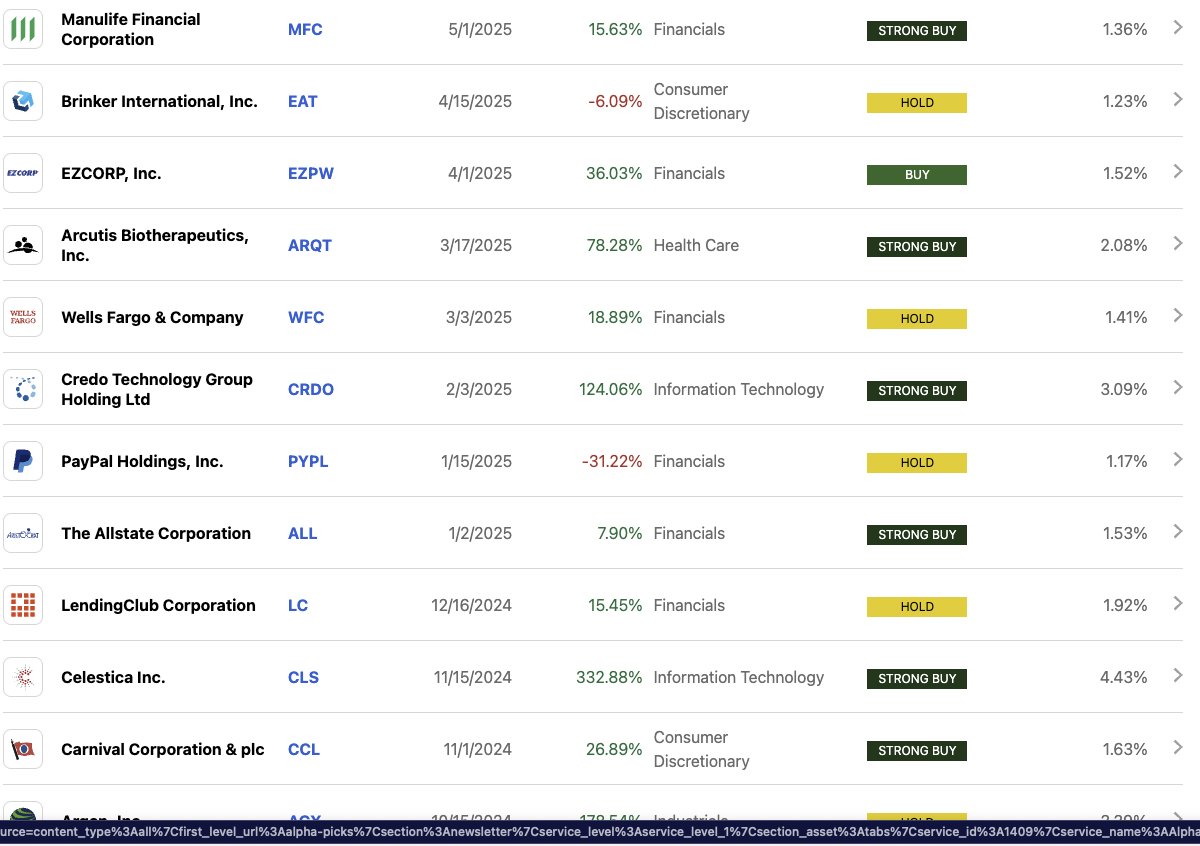Expand the PayPal Holdings row chevron

coord(1178,460)
